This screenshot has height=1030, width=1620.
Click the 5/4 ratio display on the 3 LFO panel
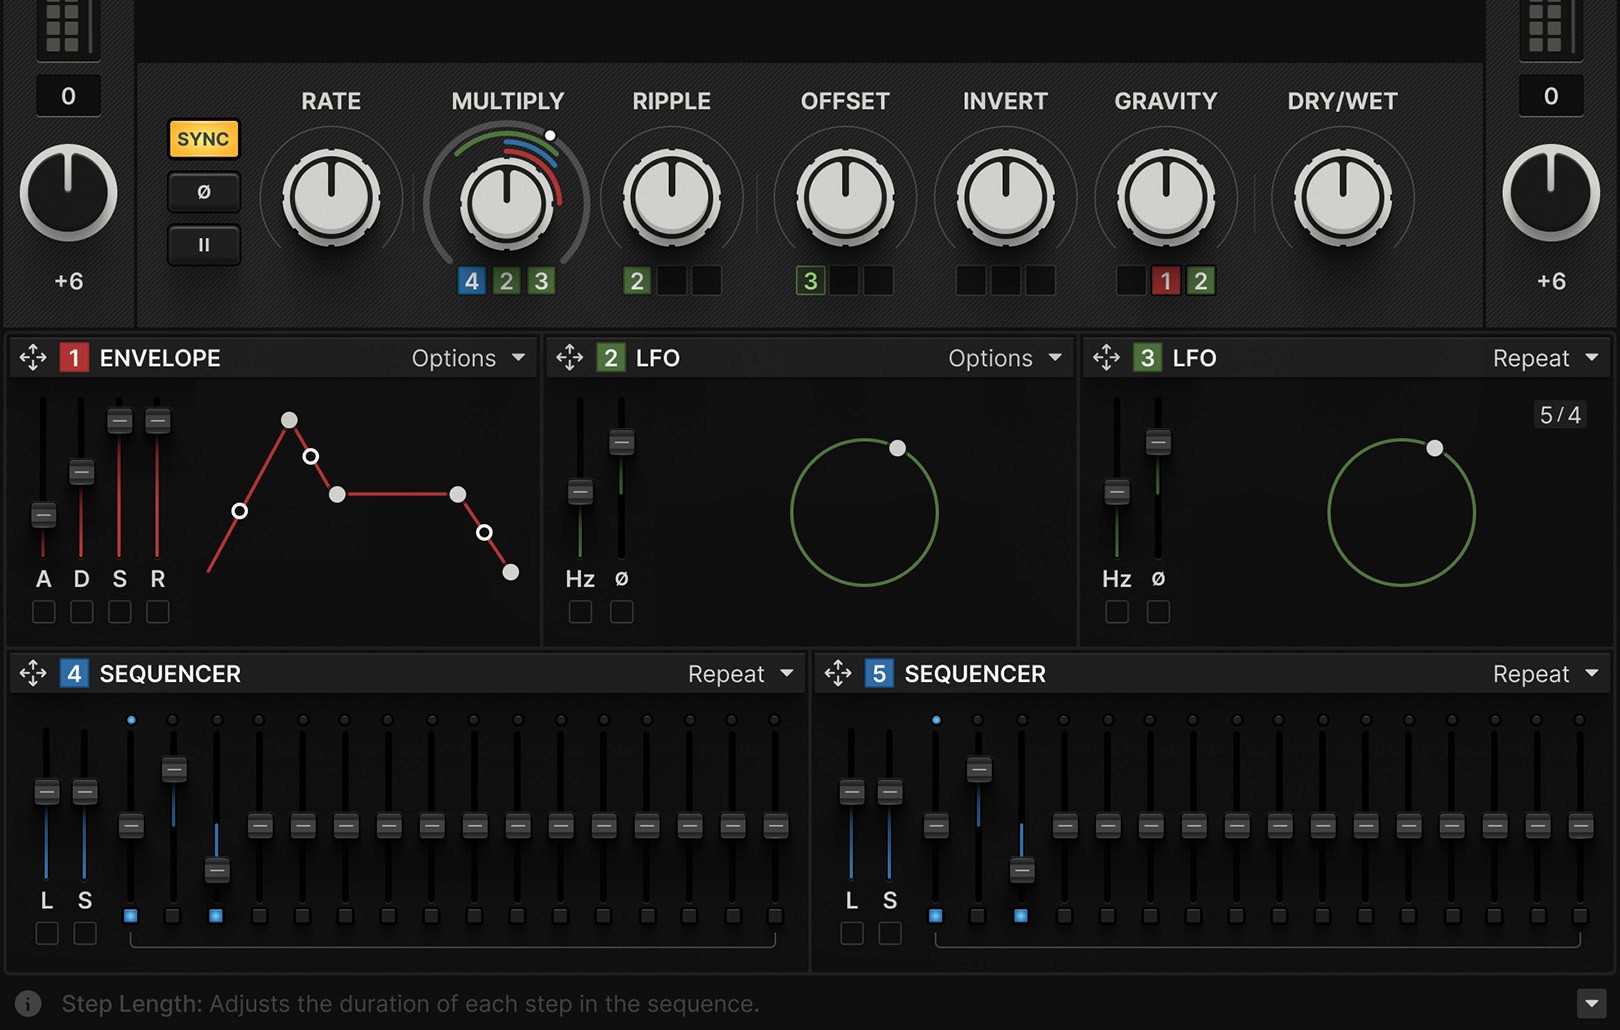(1559, 414)
